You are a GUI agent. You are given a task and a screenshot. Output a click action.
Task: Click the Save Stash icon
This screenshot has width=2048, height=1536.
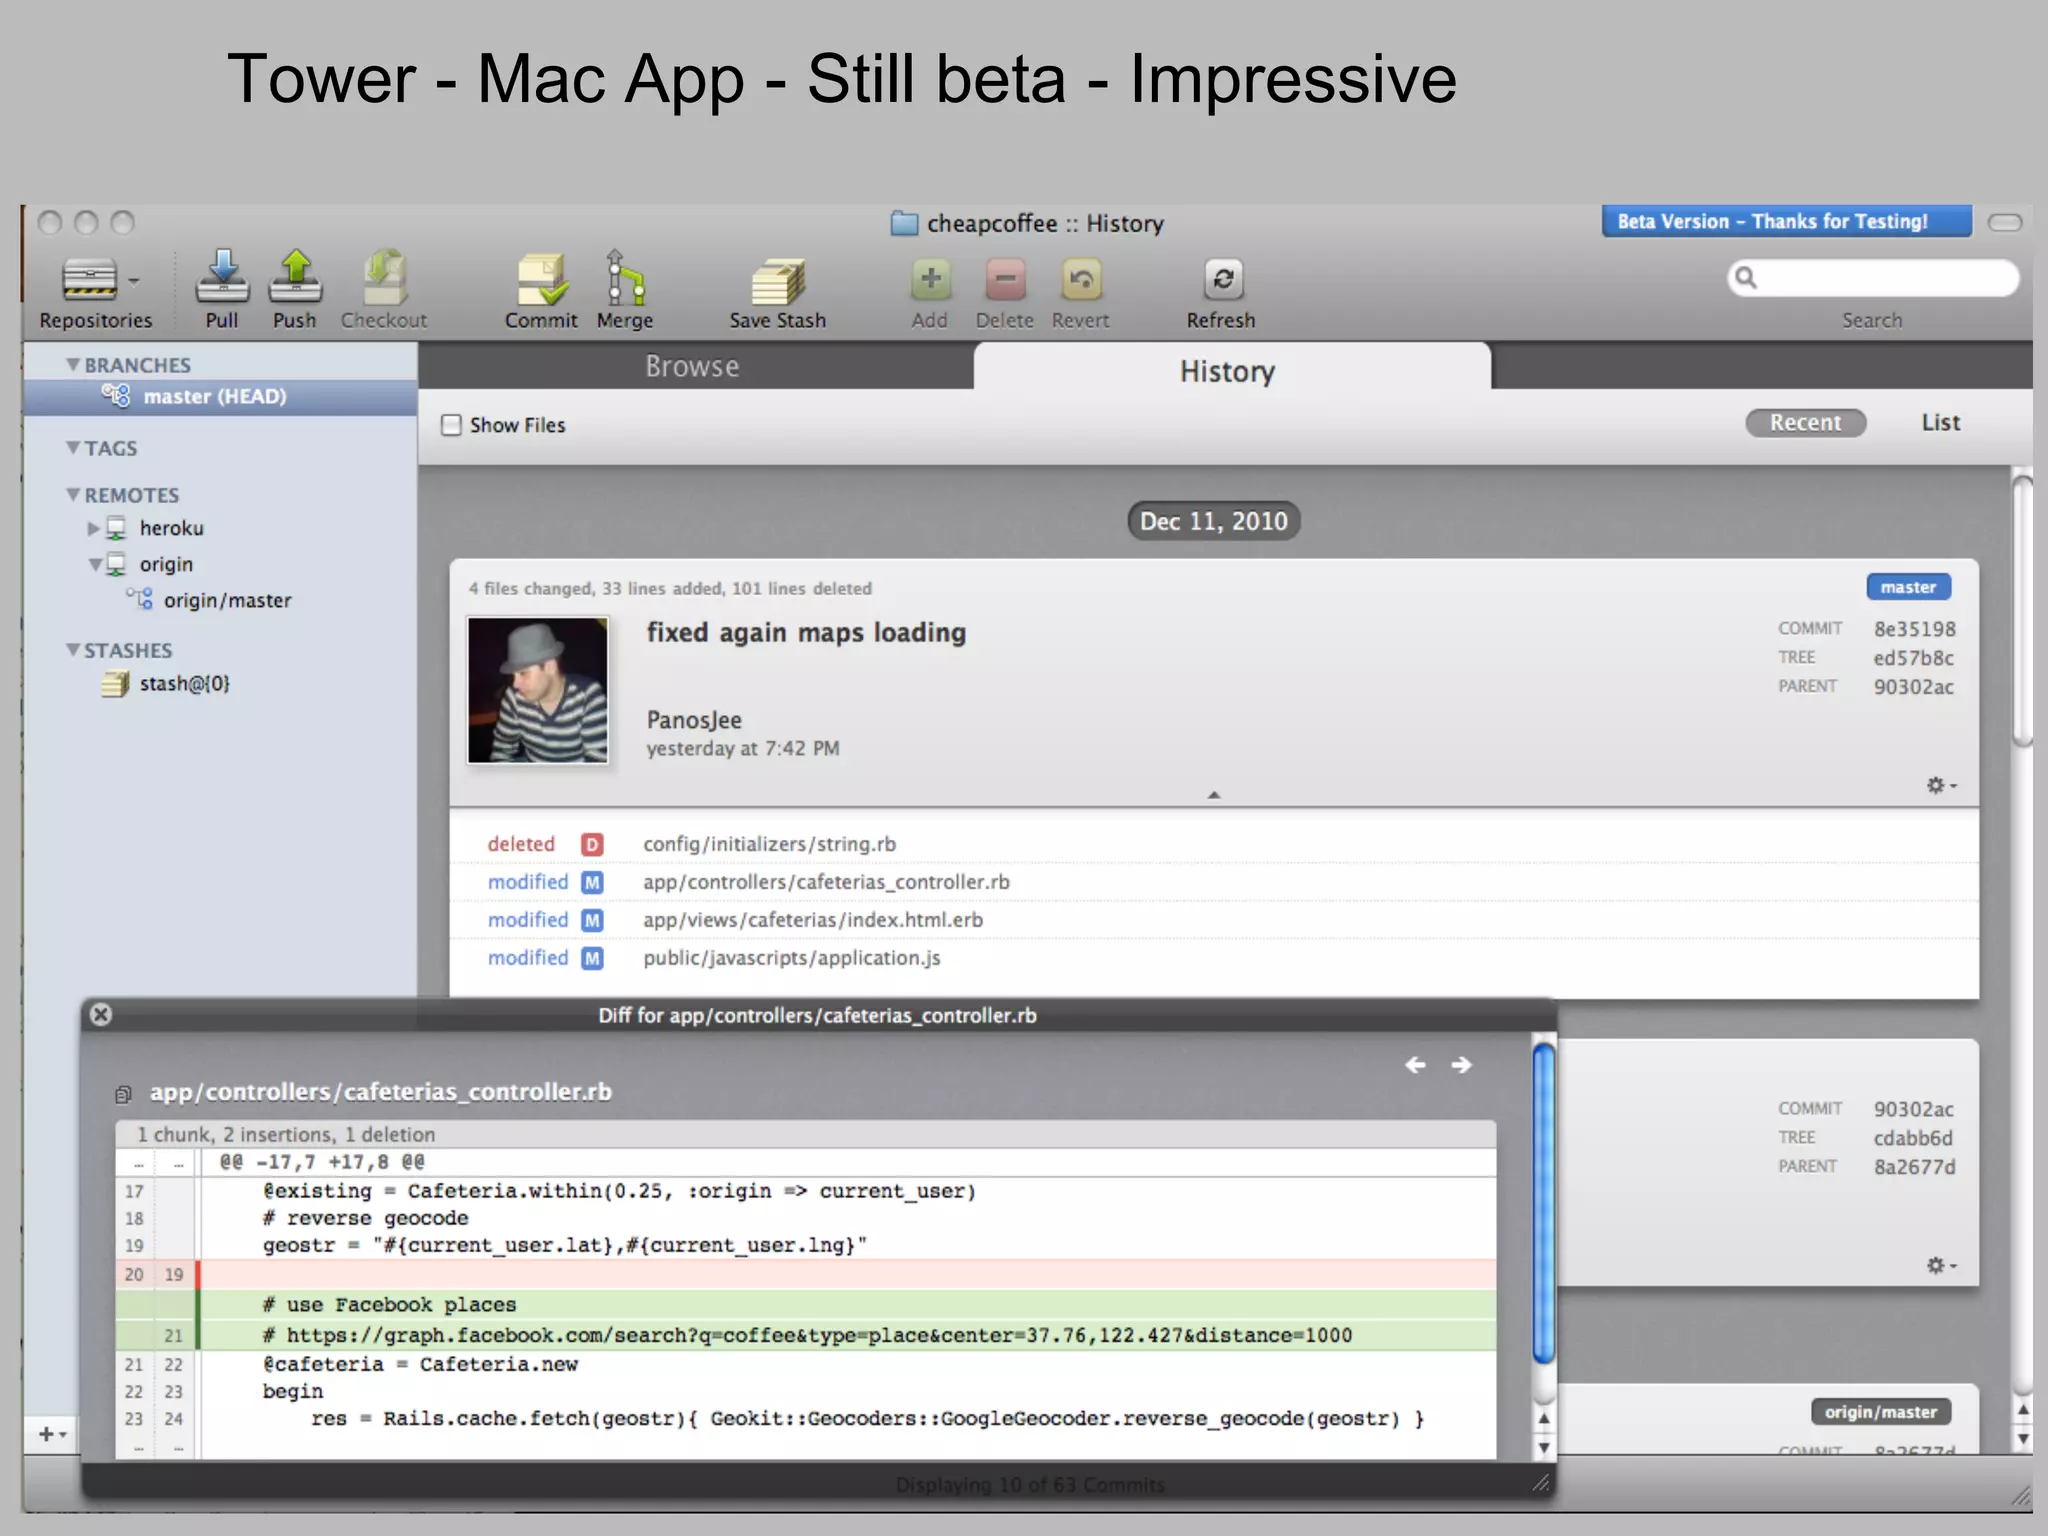pos(778,282)
